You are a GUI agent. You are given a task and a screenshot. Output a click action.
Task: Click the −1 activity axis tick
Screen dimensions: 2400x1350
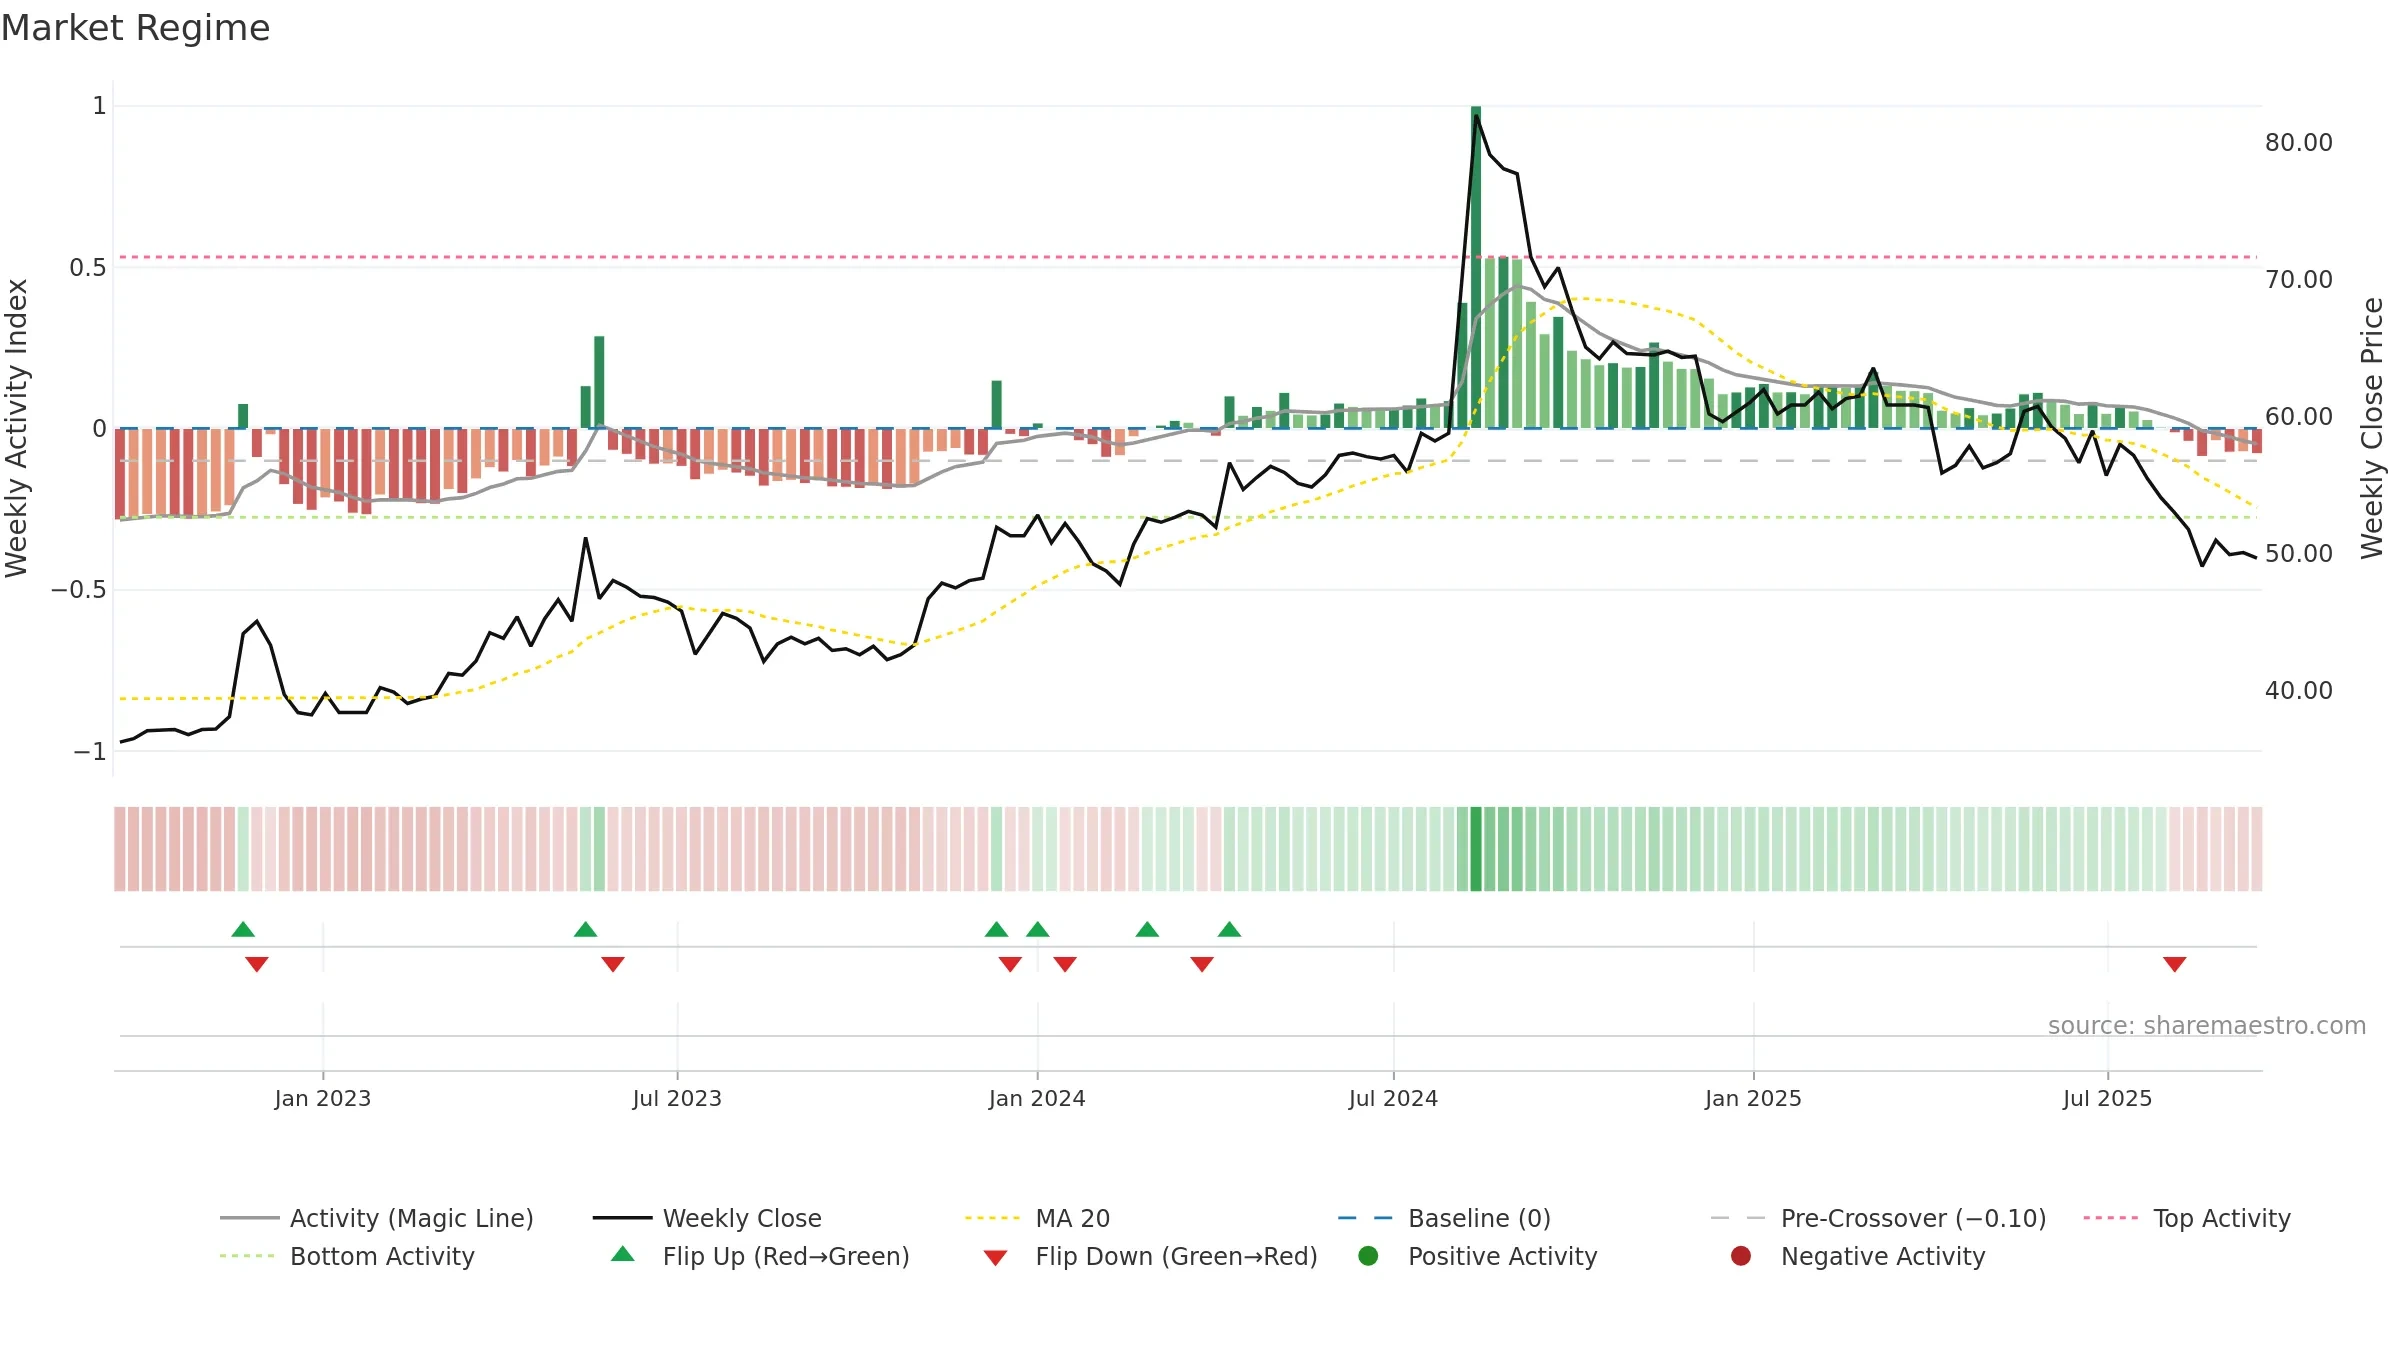coord(90,752)
